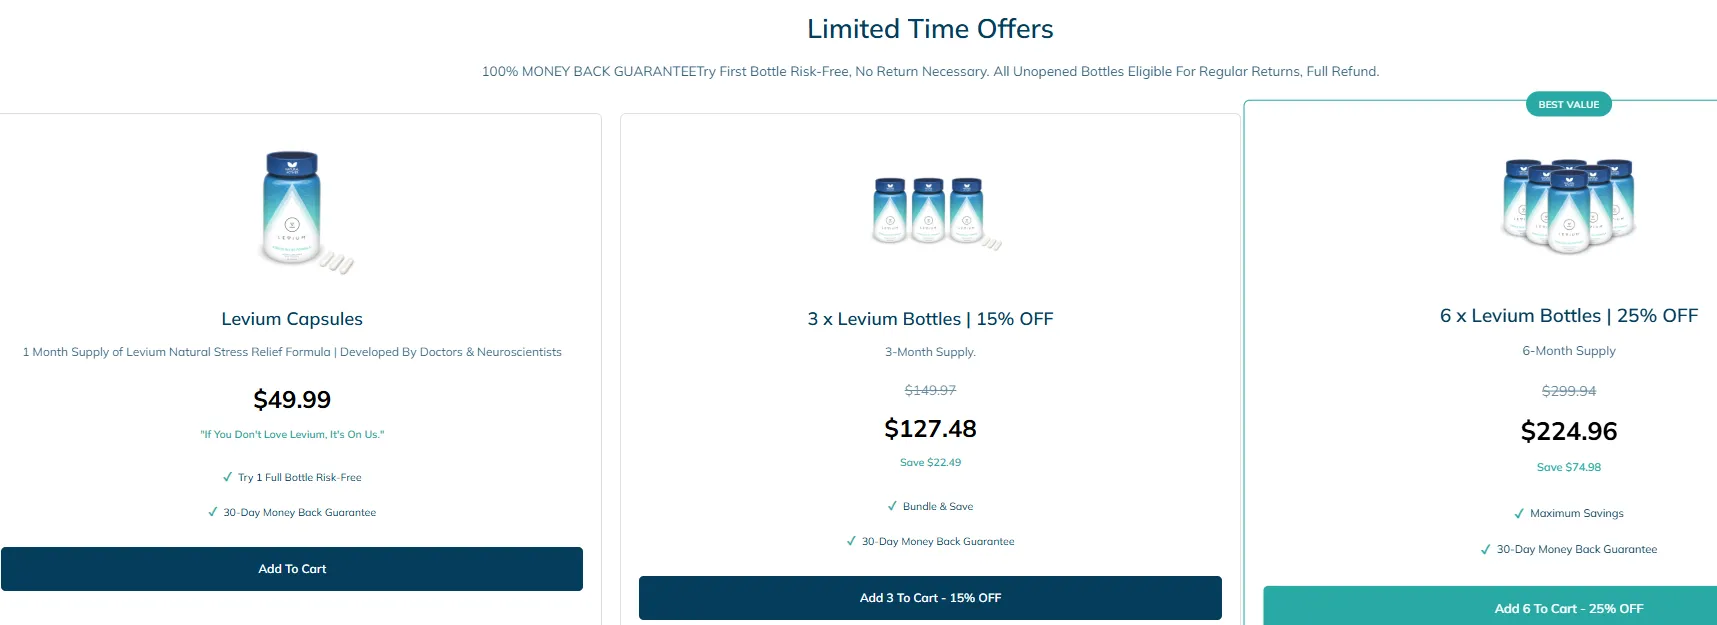This screenshot has height=625, width=1717.
Task: Open the 3 x Levium Bottles title link
Action: pos(930,319)
